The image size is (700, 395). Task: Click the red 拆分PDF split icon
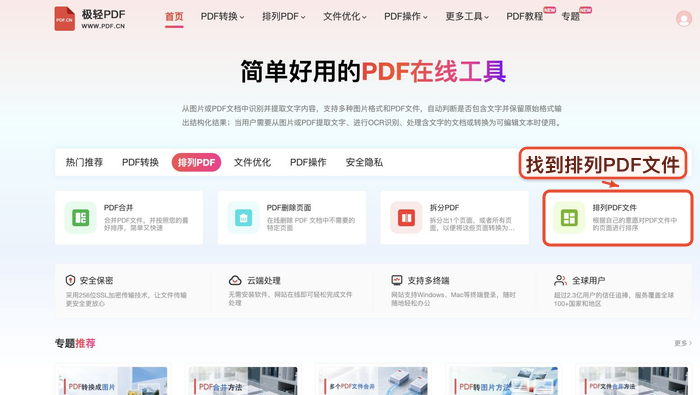(406, 217)
